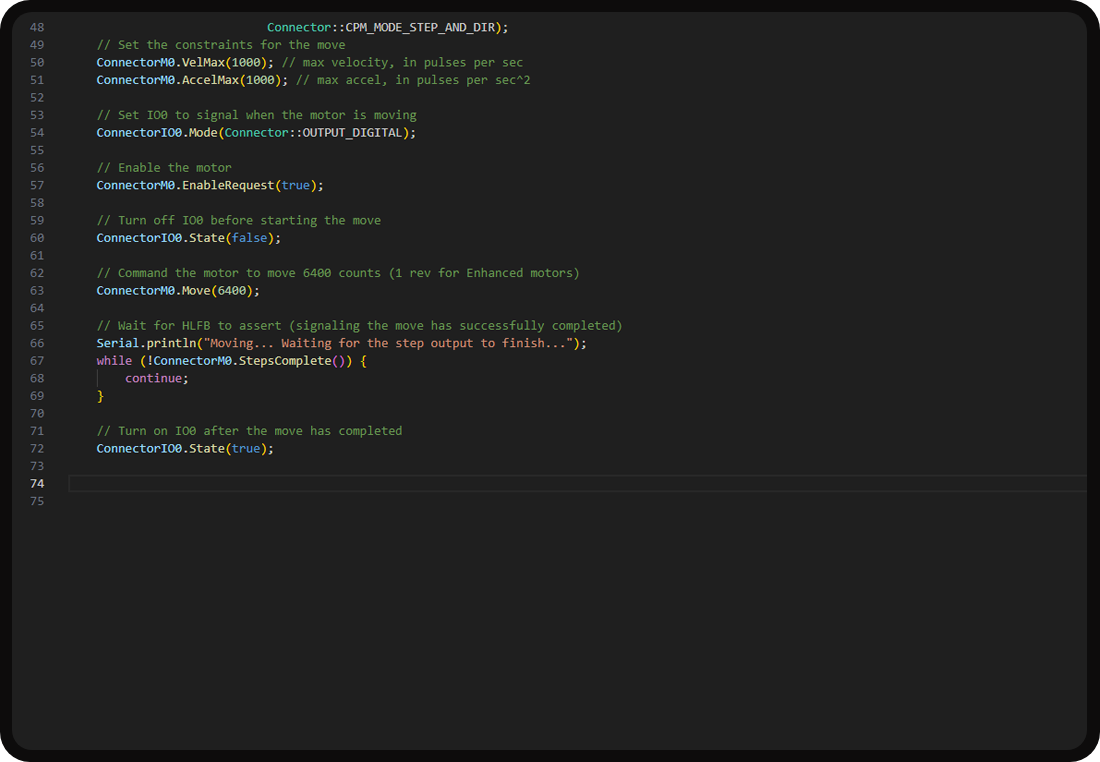Click line number 48 in the gutter
This screenshot has width=1100, height=762.
click(37, 27)
